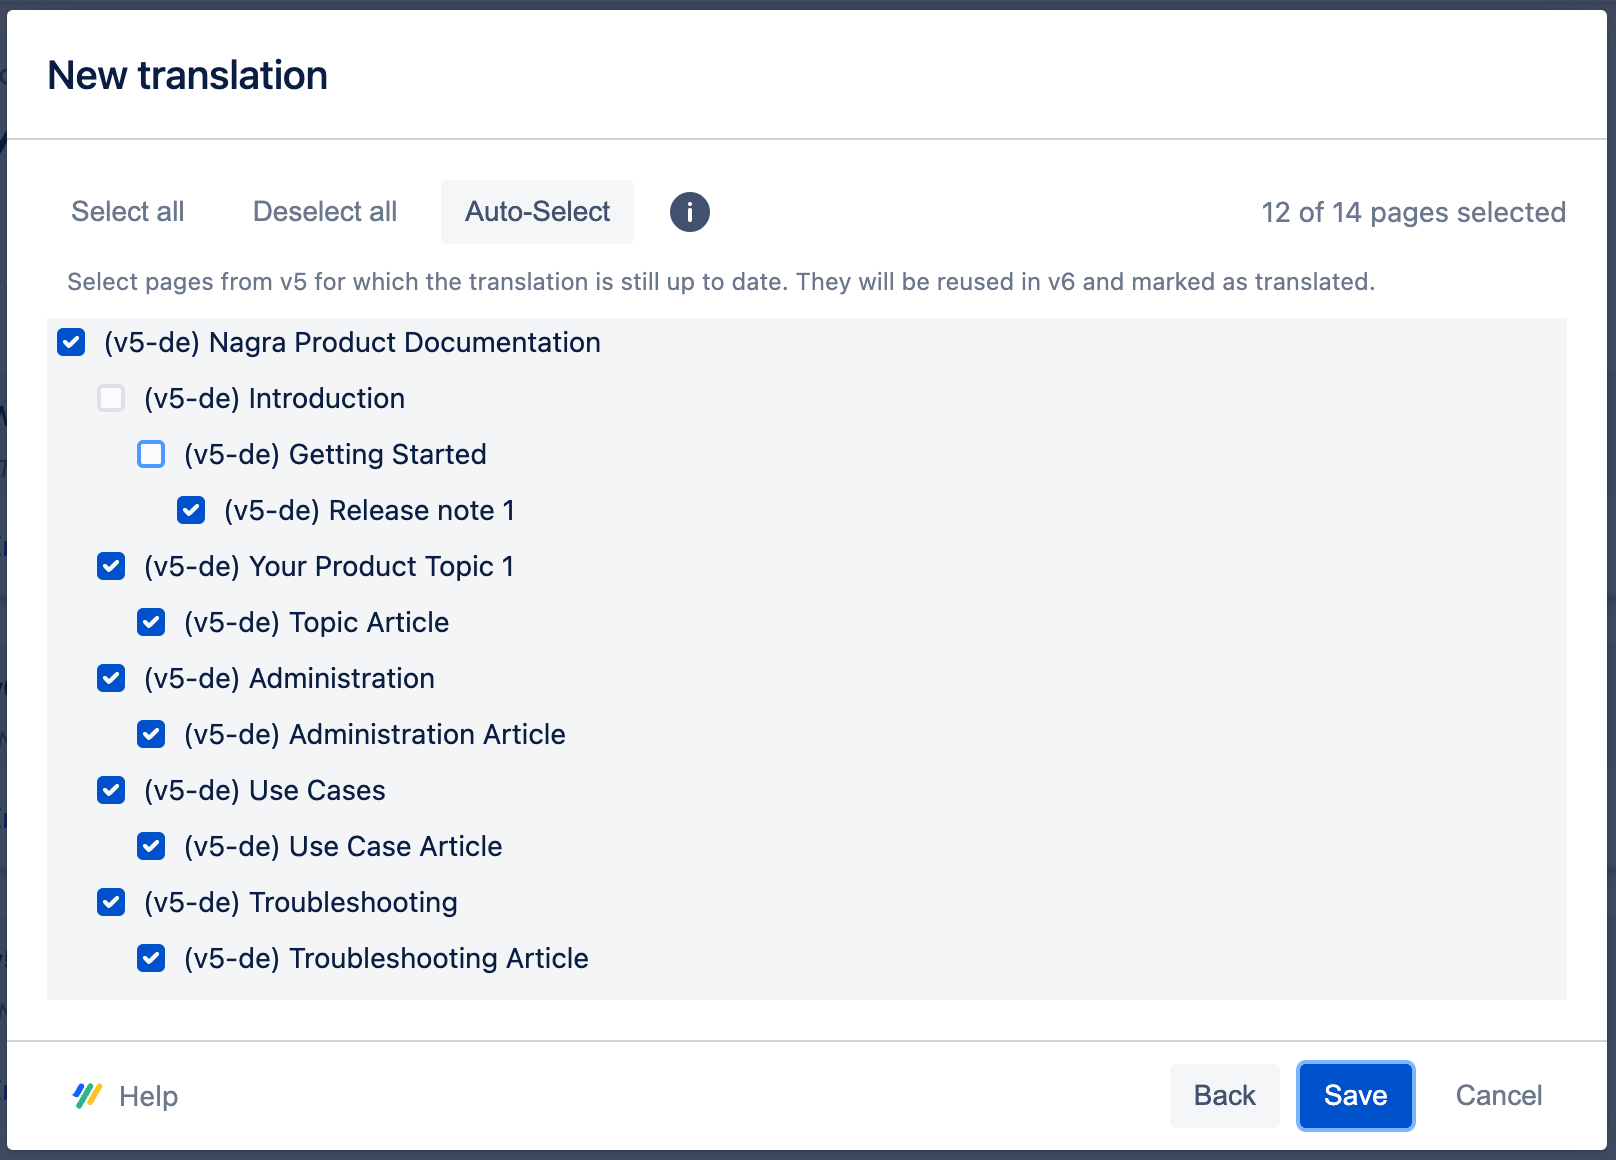Activate the Auto-Select option

pyautogui.click(x=537, y=211)
